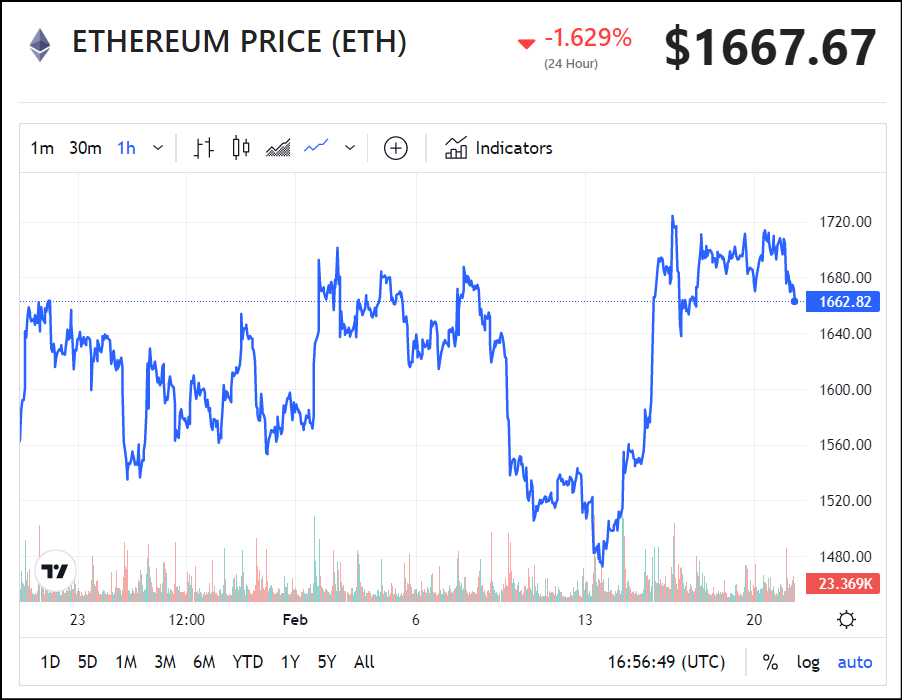Click the TradingView logo badge
Image resolution: width=902 pixels, height=700 pixels.
coord(55,571)
